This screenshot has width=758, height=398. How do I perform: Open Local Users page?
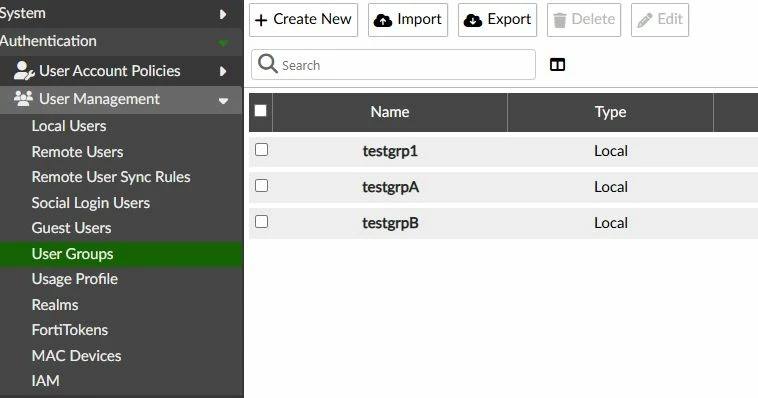(69, 126)
